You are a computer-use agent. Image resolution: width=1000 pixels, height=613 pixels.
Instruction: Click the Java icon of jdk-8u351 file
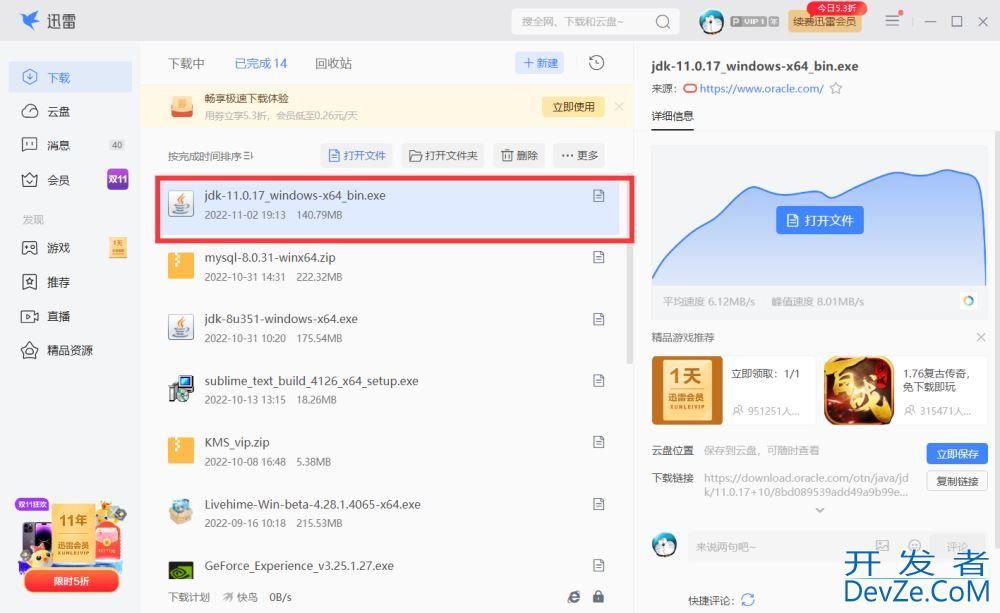[181, 327]
